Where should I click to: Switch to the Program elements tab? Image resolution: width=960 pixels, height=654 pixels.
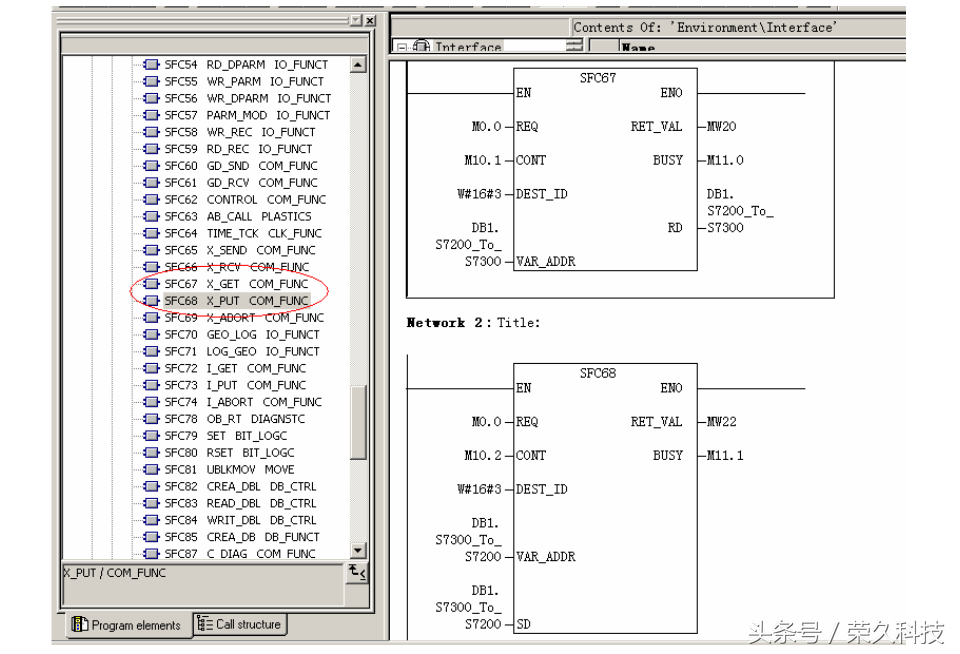pyautogui.click(x=126, y=625)
